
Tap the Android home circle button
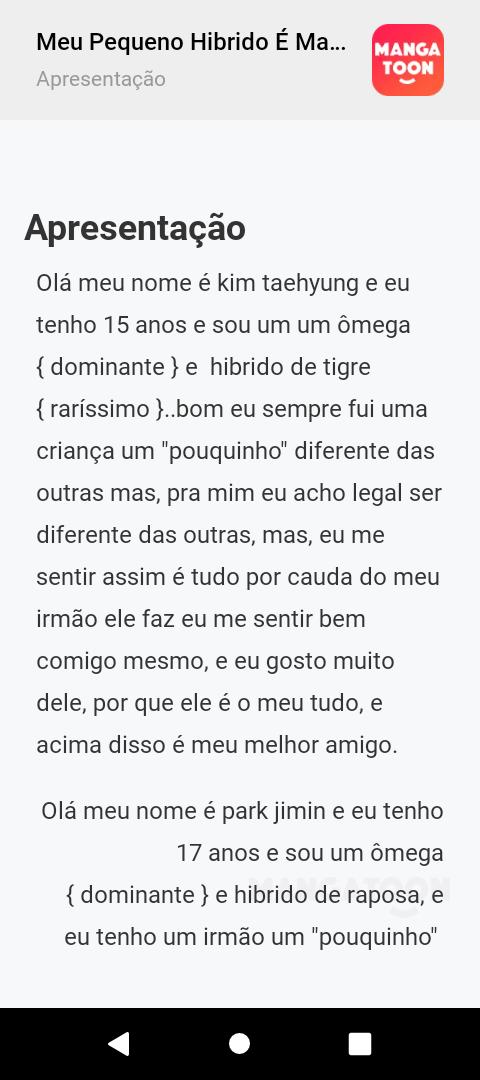click(240, 1043)
